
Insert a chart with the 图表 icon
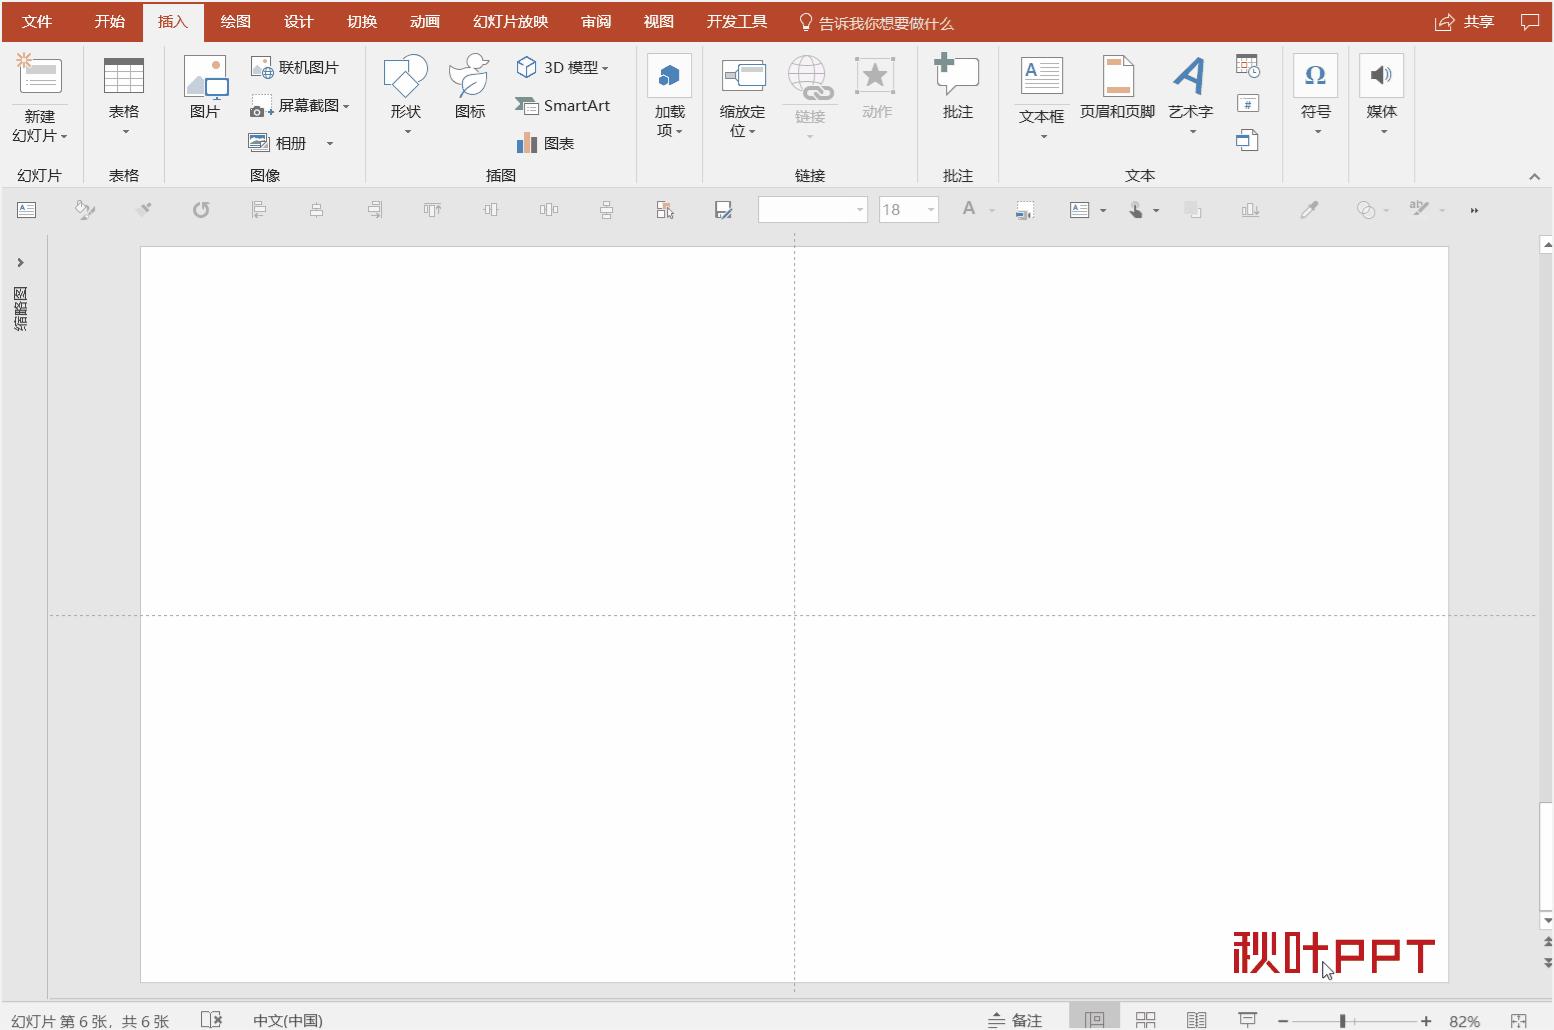pos(545,143)
